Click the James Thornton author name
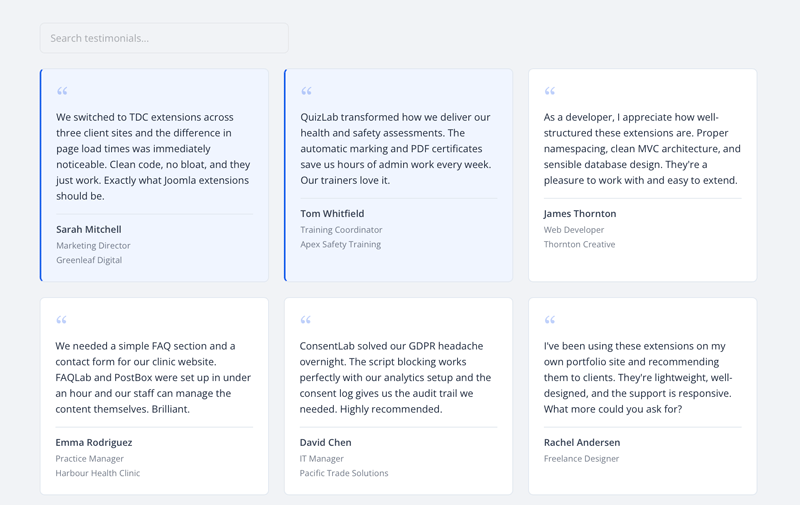This screenshot has height=505, width=800. [580, 213]
